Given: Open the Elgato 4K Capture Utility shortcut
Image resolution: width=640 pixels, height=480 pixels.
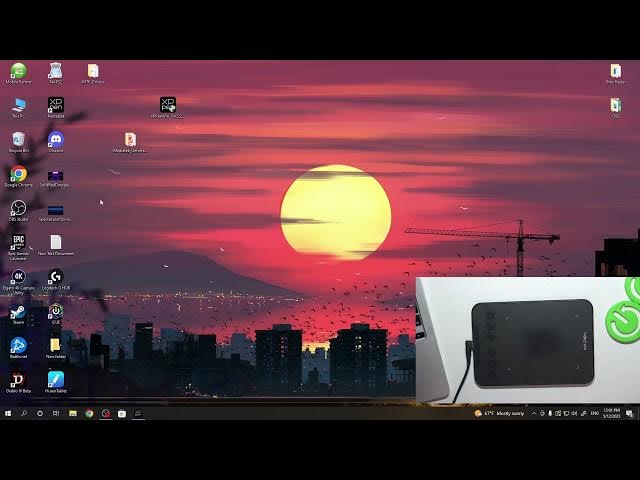Looking at the screenshot, I should coord(18,282).
